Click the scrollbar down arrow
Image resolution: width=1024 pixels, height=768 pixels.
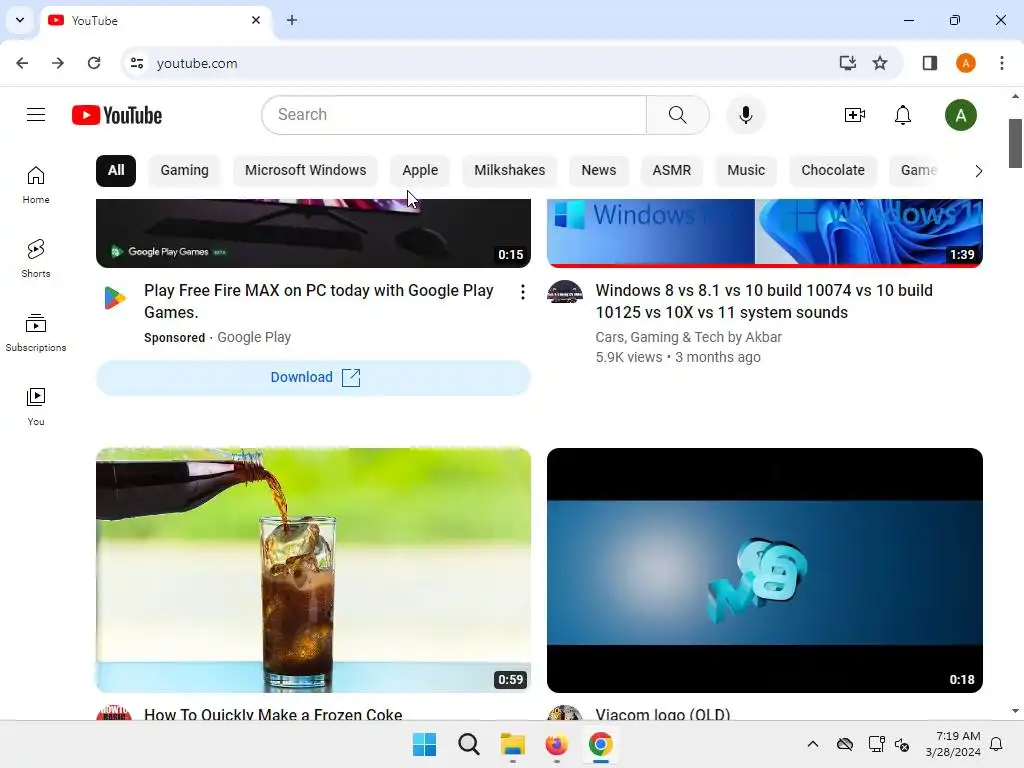(1015, 711)
